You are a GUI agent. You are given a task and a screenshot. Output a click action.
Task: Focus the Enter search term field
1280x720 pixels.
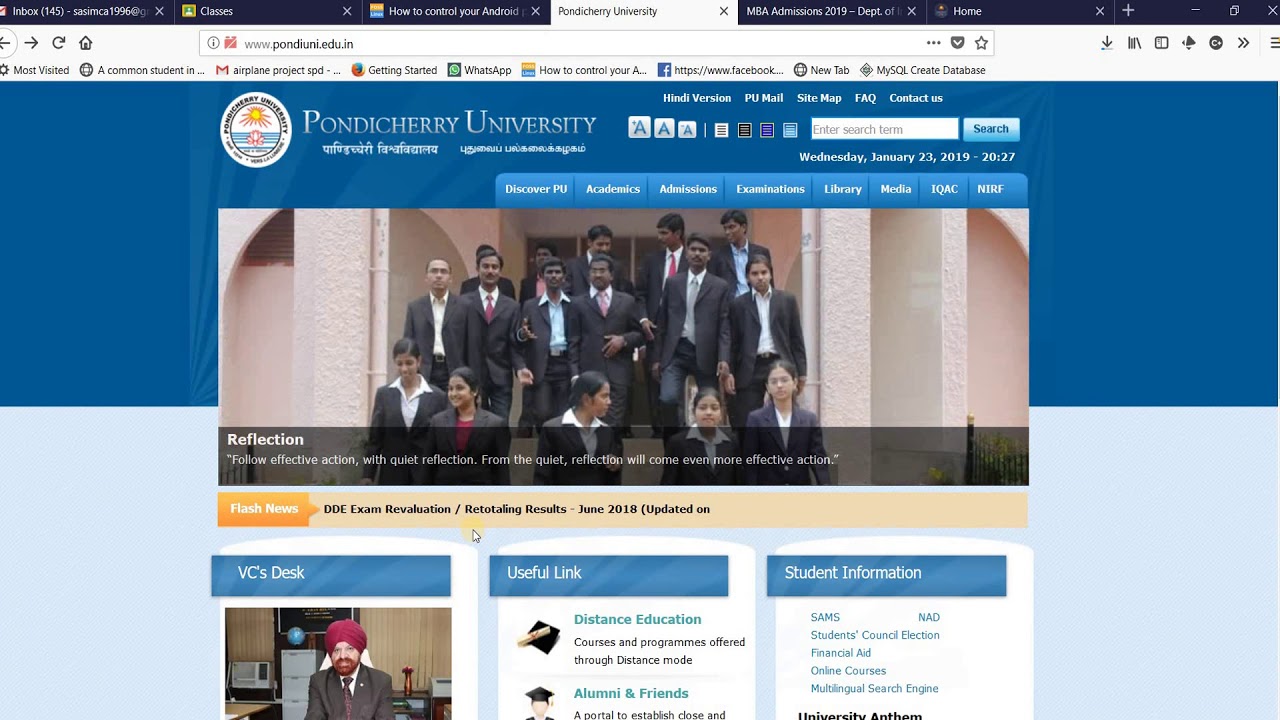point(884,129)
